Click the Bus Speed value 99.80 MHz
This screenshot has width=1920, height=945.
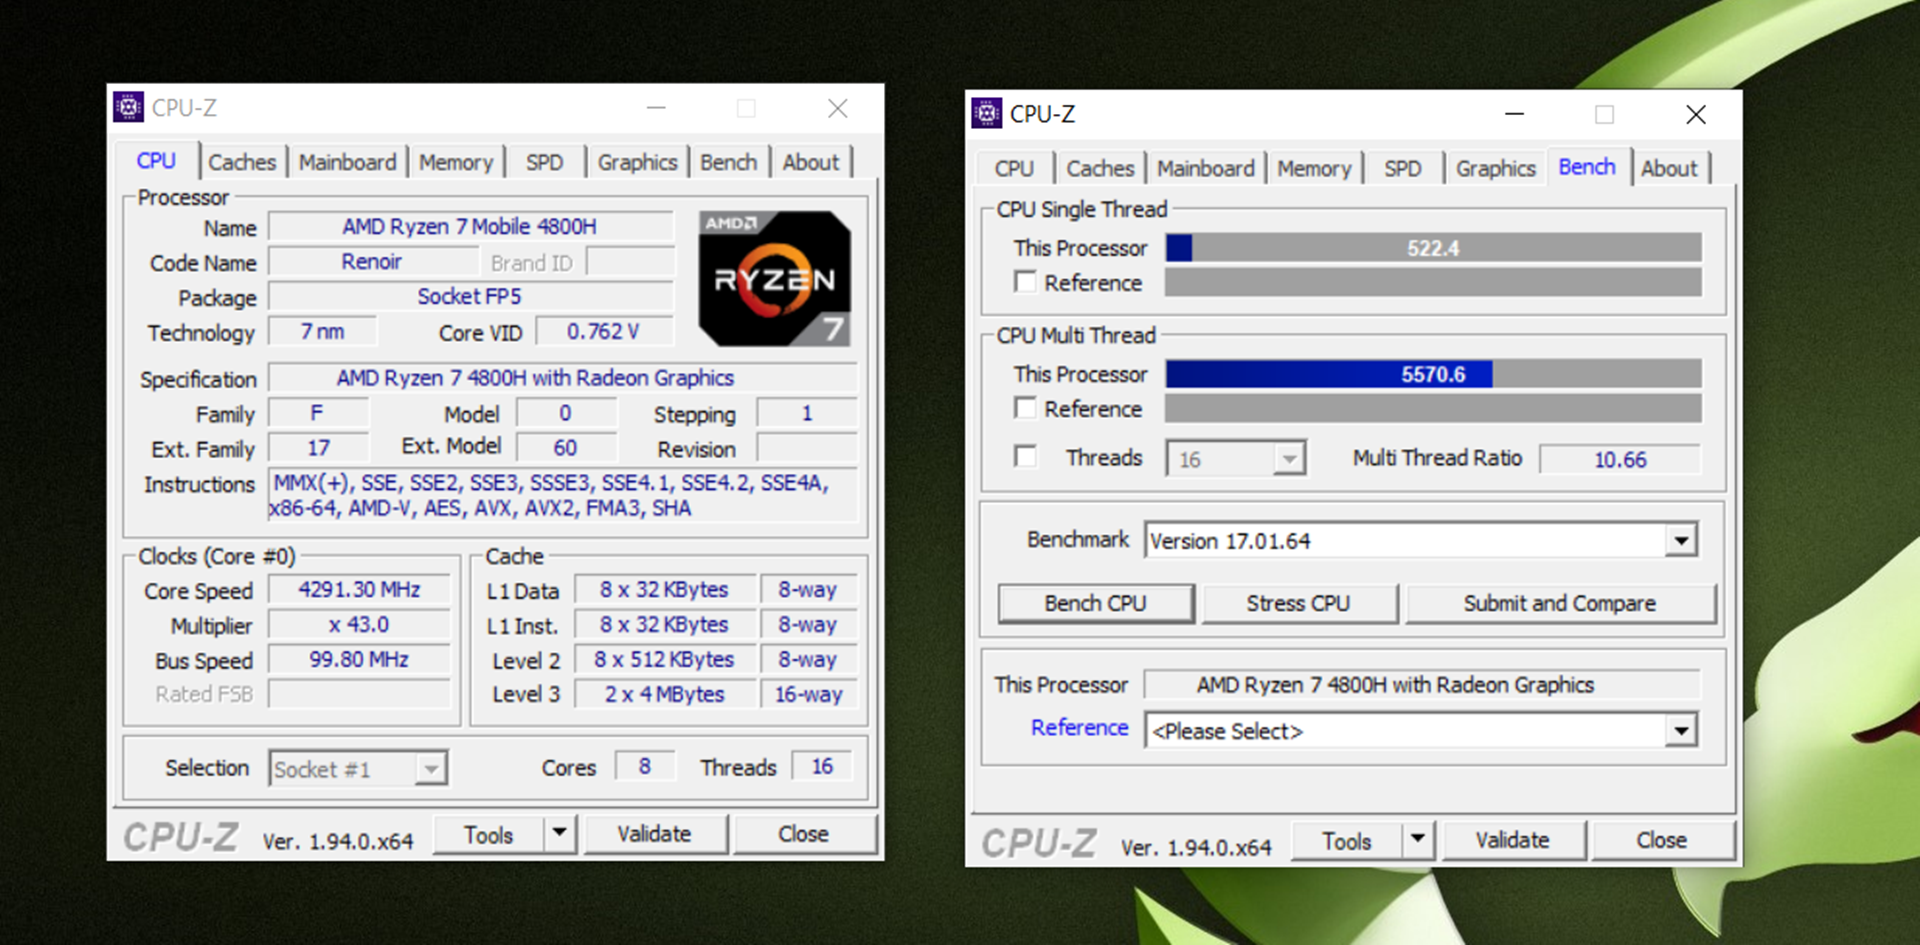point(359,660)
